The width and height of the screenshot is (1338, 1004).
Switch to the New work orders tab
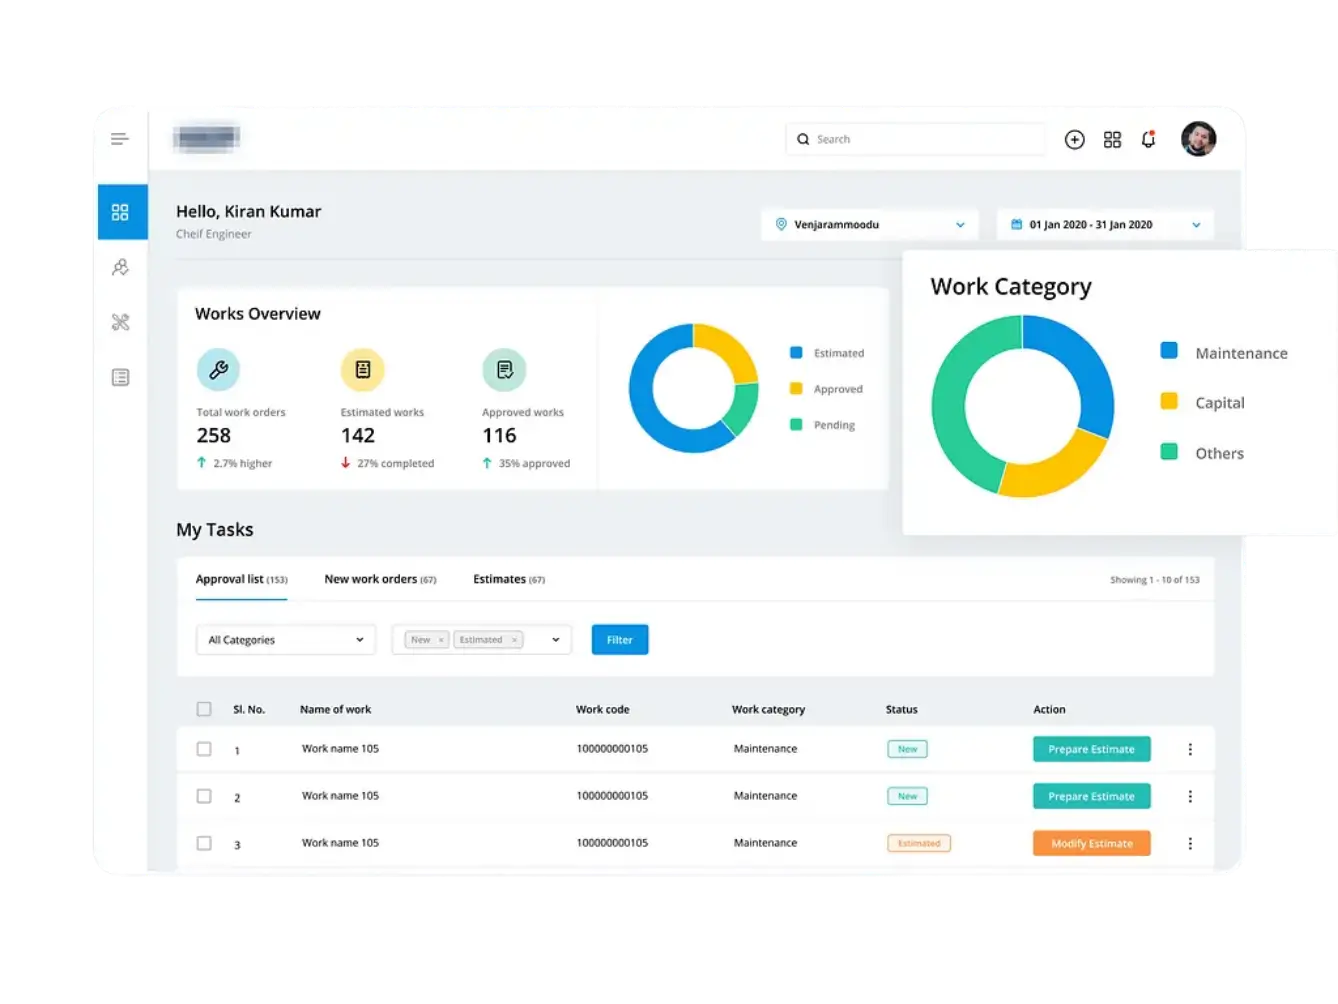click(x=380, y=579)
